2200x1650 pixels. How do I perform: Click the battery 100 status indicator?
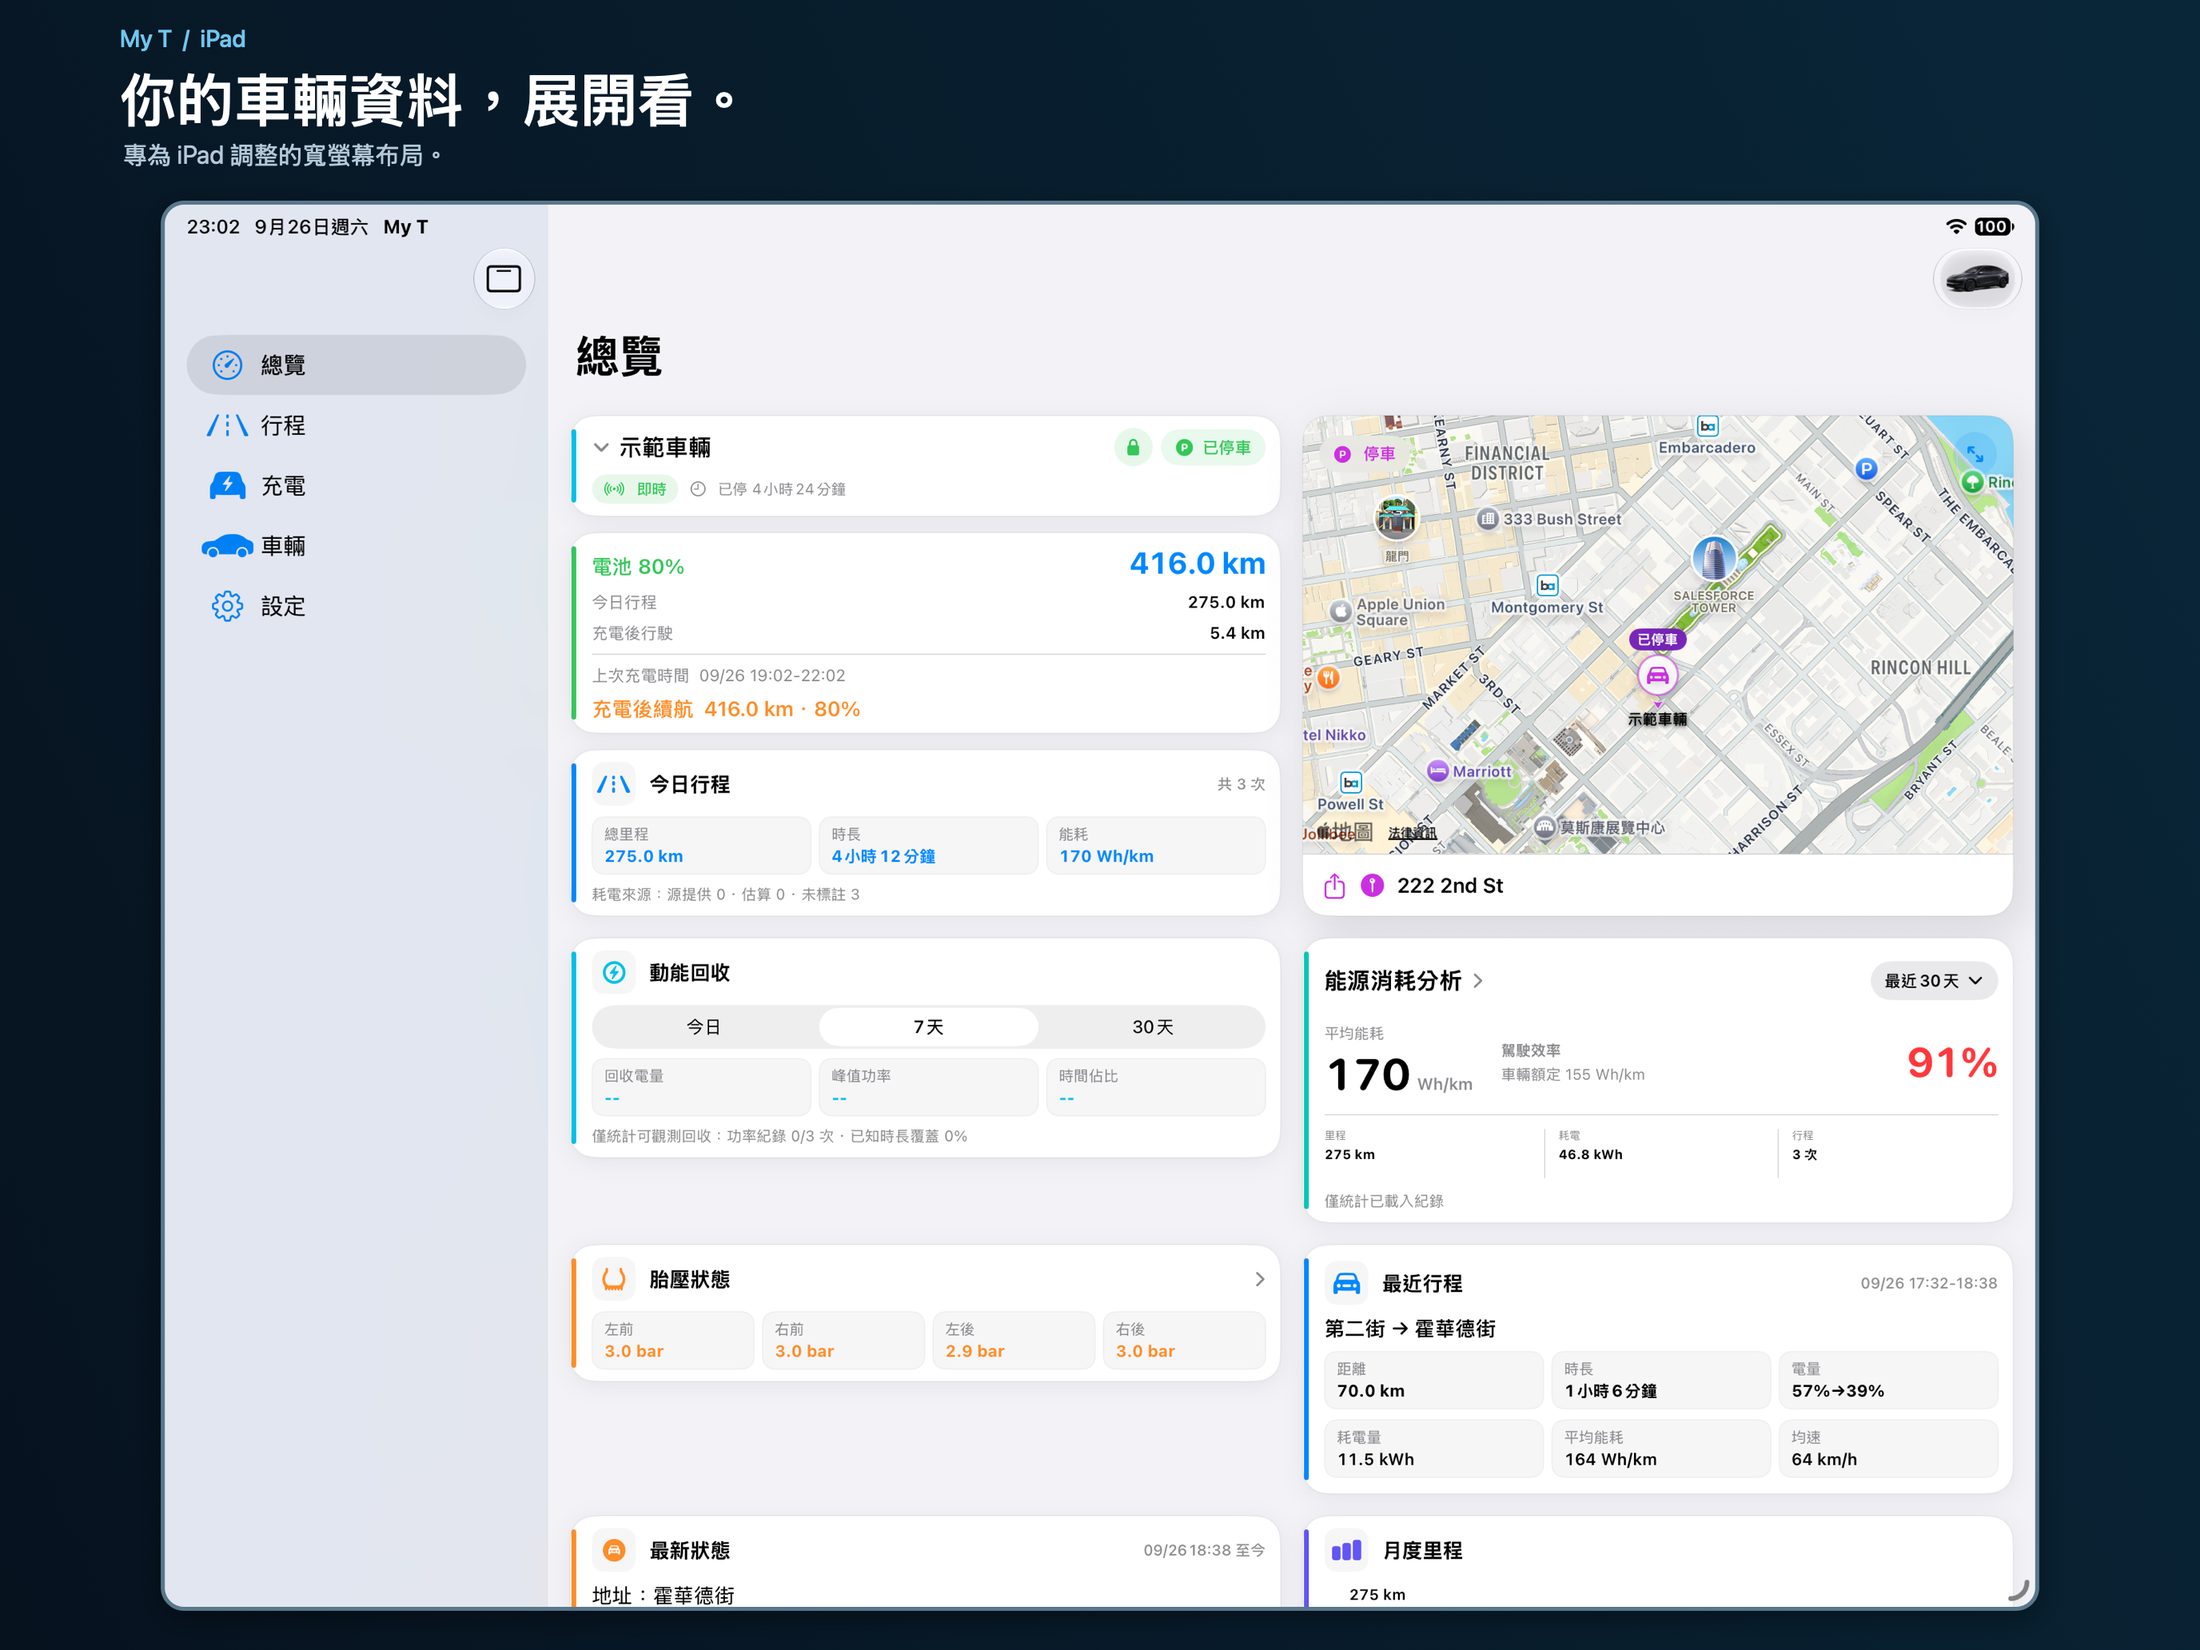(x=1993, y=227)
